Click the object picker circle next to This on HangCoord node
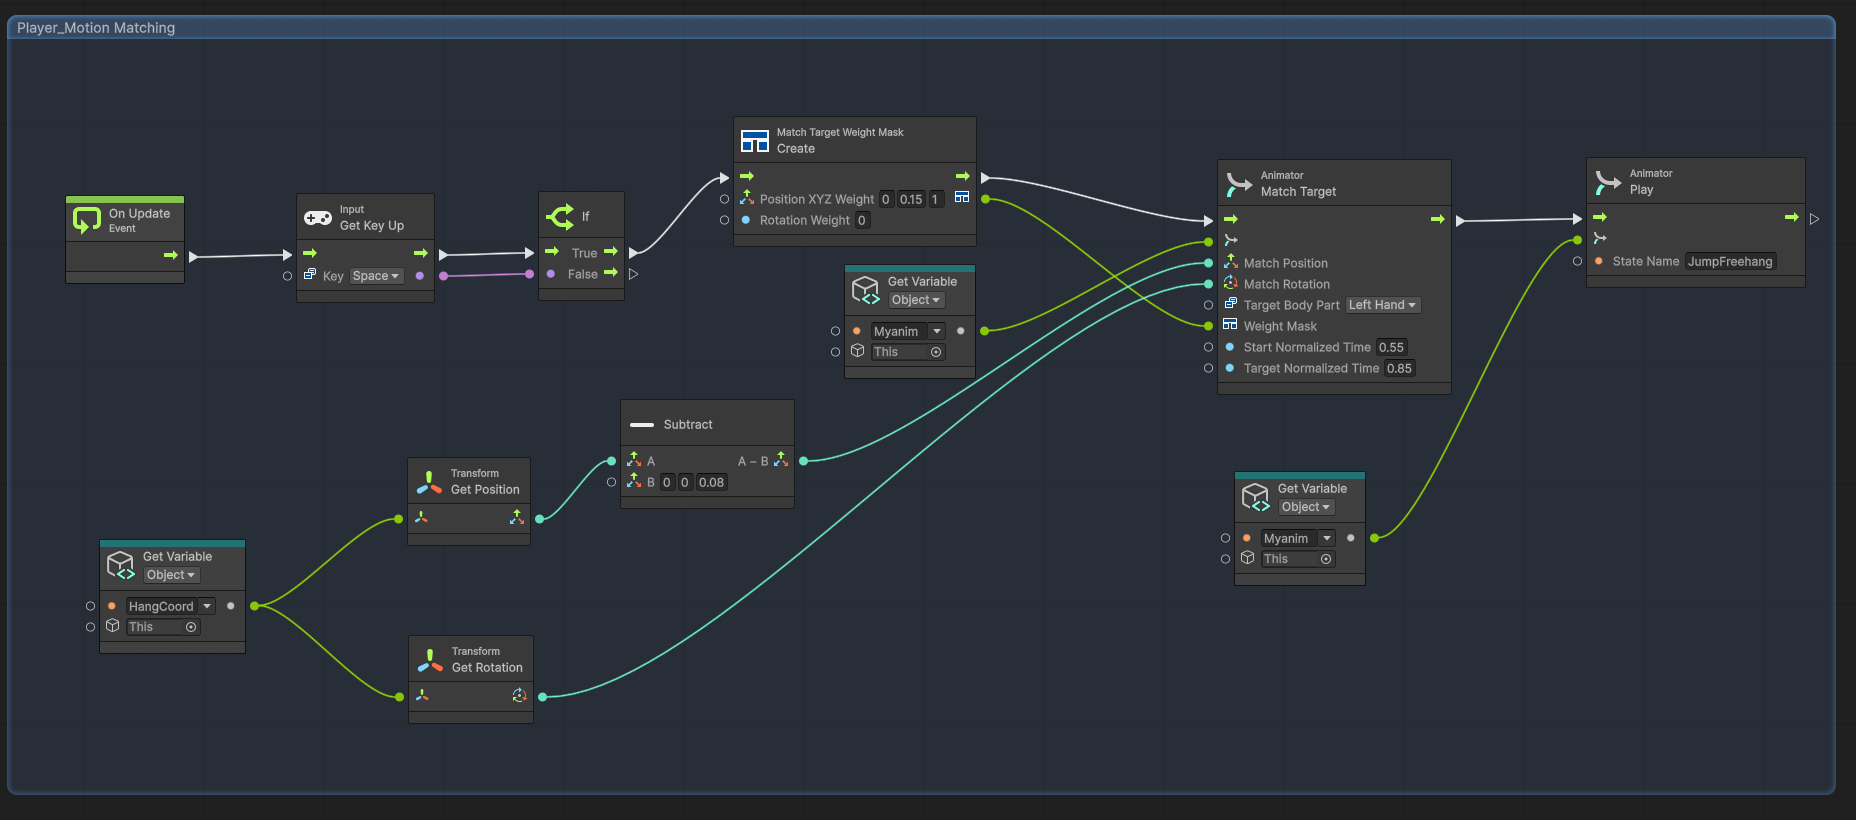Screen dimensions: 1856x820 tap(191, 627)
